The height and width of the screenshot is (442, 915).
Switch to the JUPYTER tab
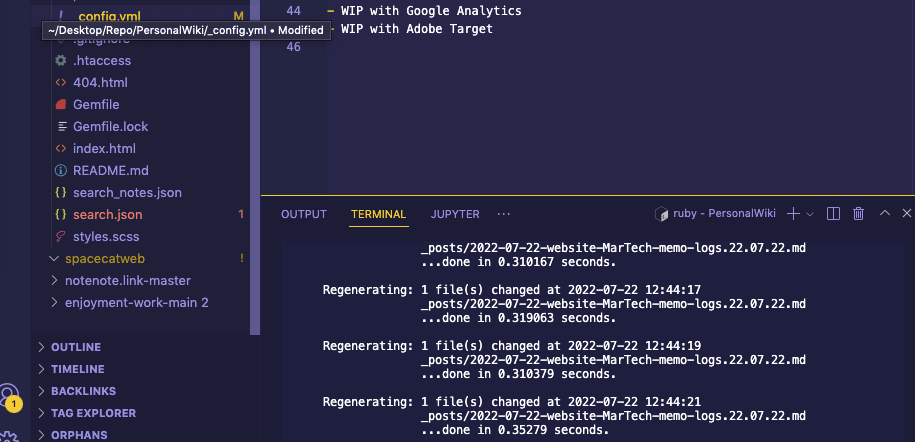pos(455,214)
